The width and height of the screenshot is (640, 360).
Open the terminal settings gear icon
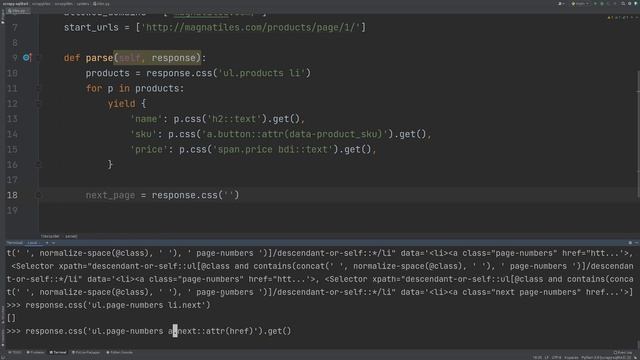(630, 243)
